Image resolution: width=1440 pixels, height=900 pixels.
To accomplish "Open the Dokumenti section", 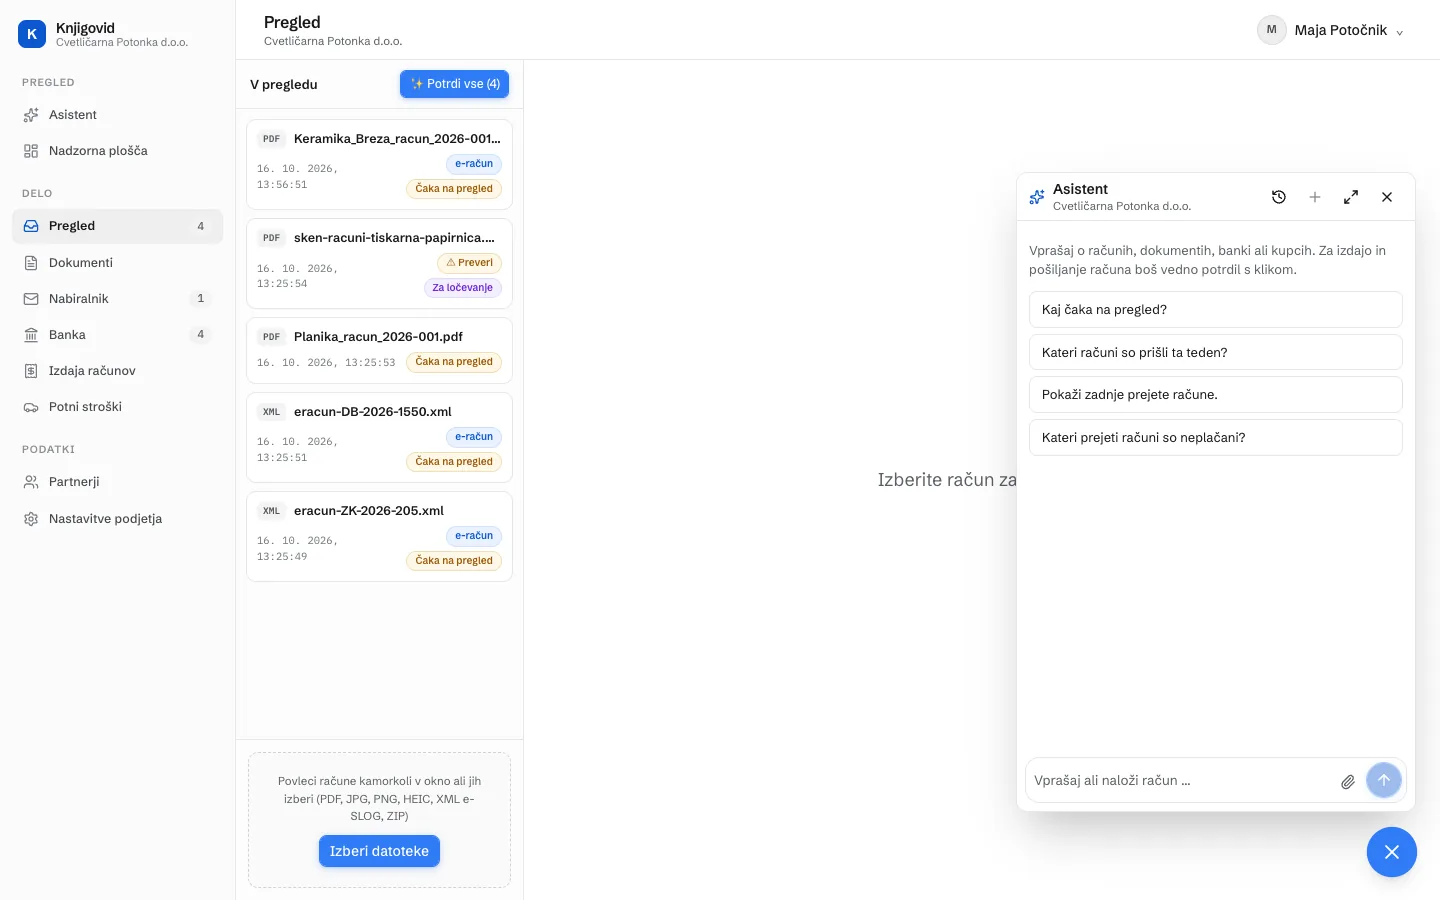I will 117,263.
